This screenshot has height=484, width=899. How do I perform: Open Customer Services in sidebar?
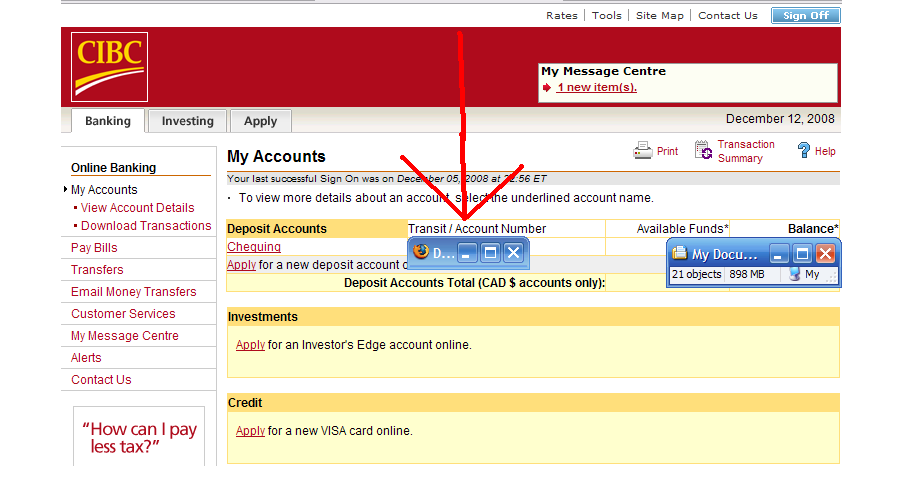[x=123, y=314]
